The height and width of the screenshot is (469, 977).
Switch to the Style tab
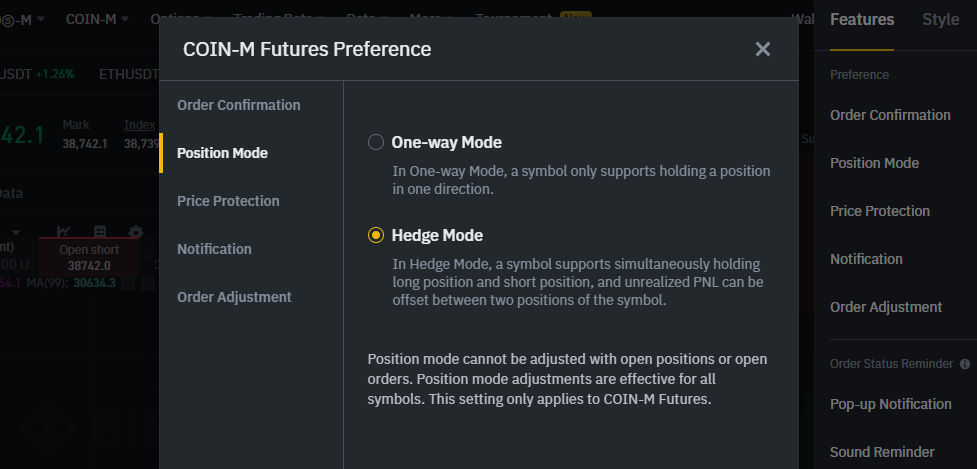(x=940, y=19)
